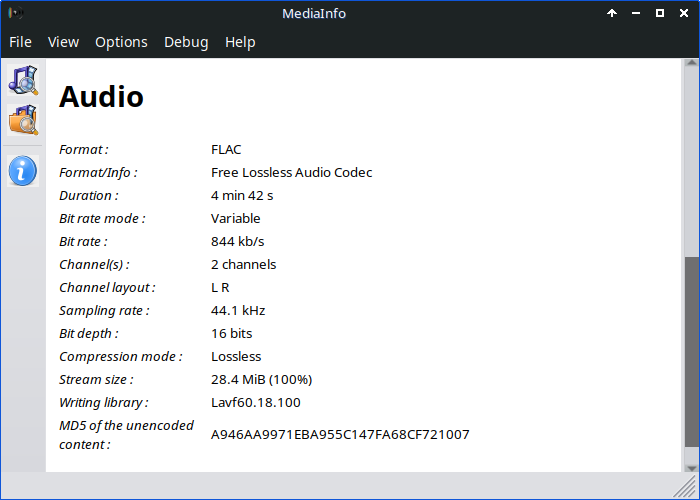Click the 'Sampling rate :' label

[x=104, y=310]
